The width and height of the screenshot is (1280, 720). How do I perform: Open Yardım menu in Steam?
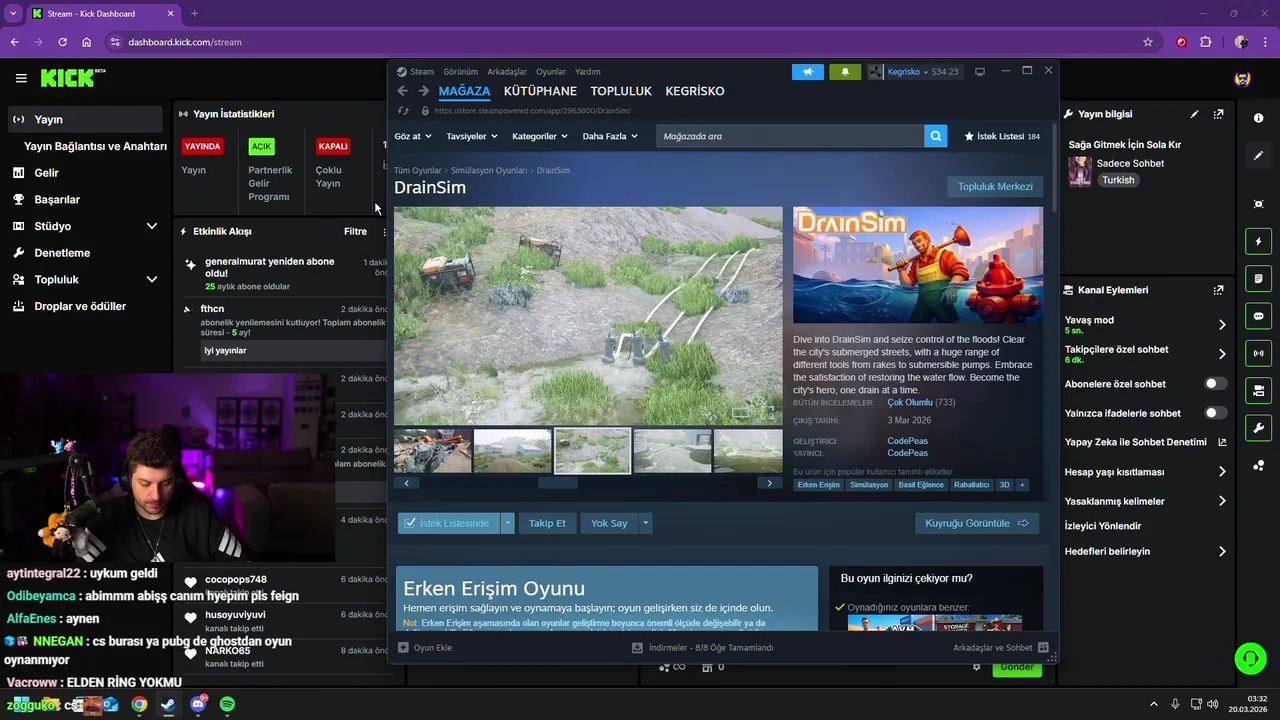click(x=588, y=72)
